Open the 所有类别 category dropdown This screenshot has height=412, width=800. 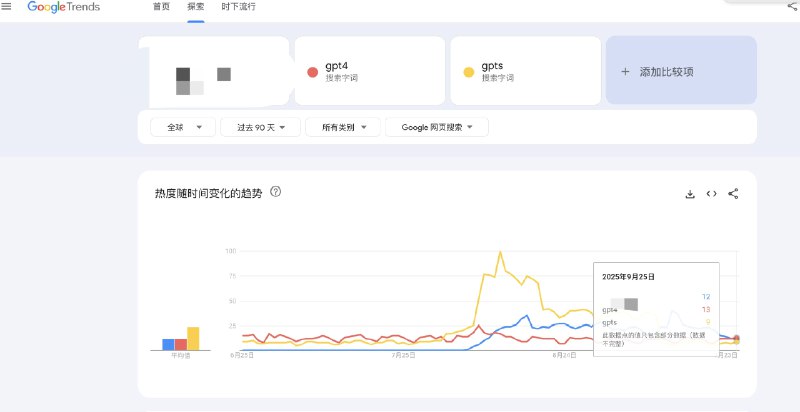tap(343, 127)
